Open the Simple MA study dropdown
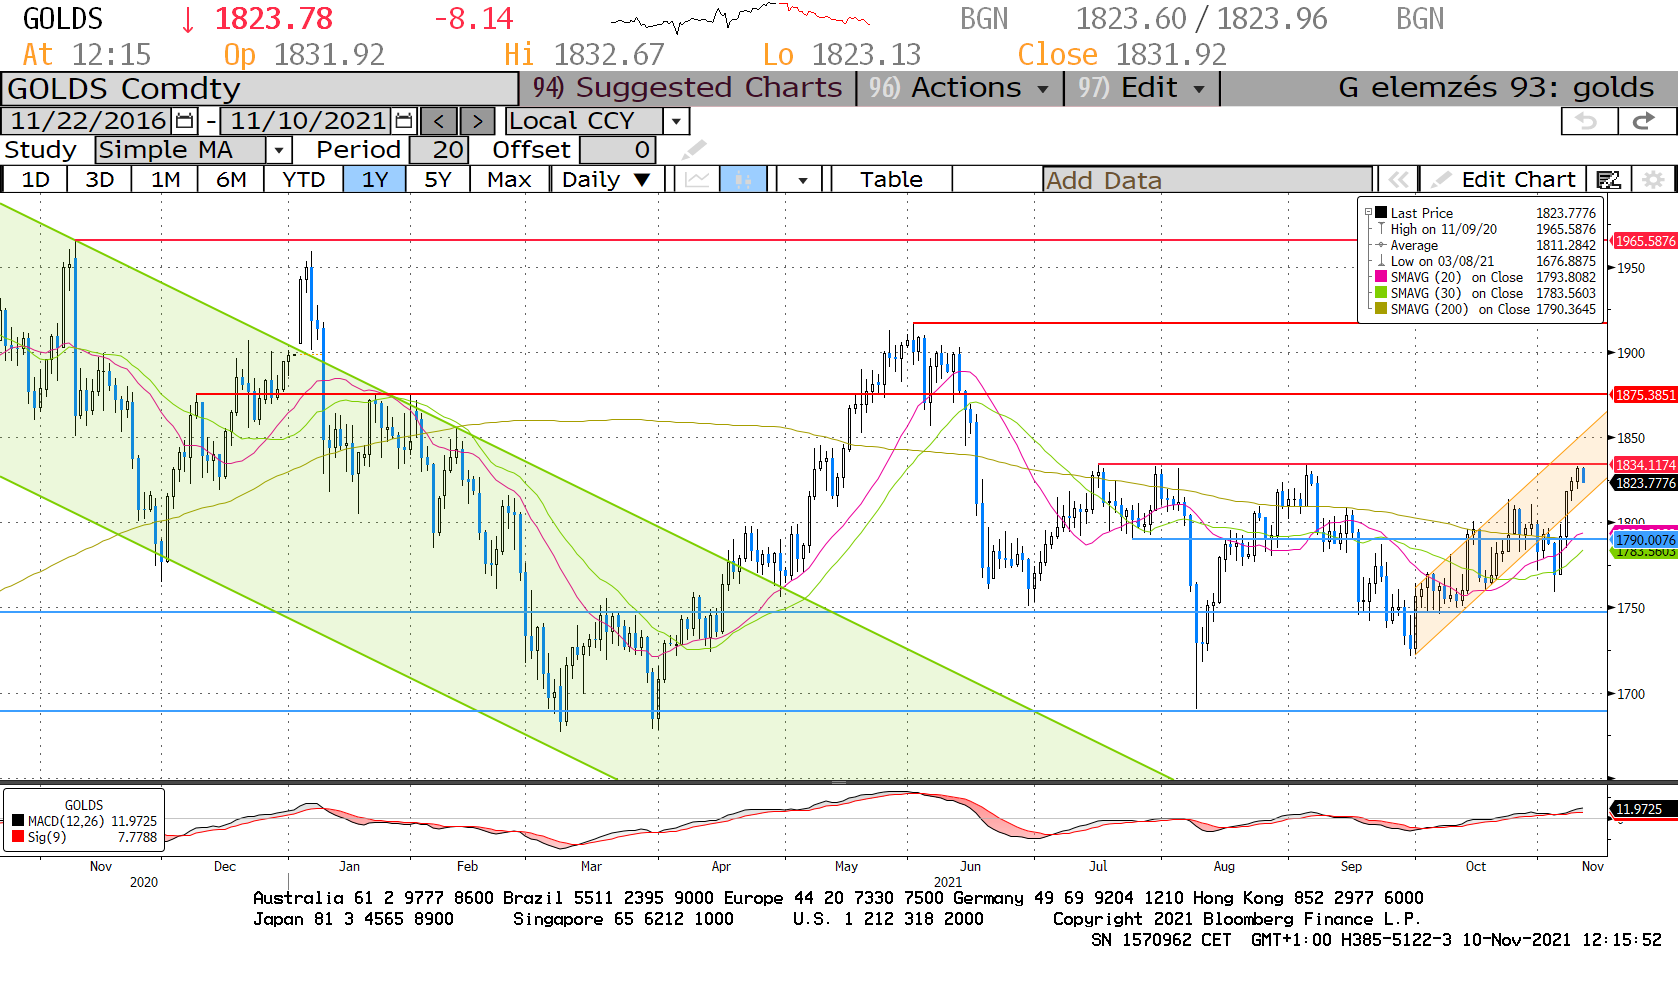 [279, 150]
